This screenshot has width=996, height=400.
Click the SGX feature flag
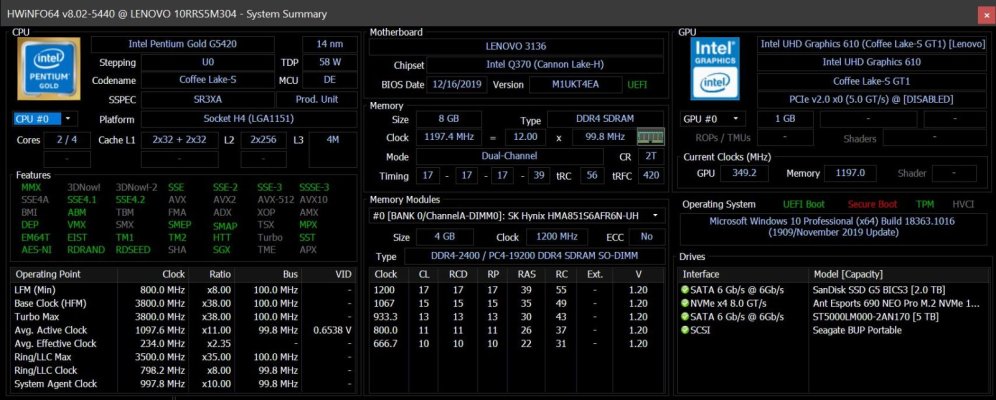[222, 250]
